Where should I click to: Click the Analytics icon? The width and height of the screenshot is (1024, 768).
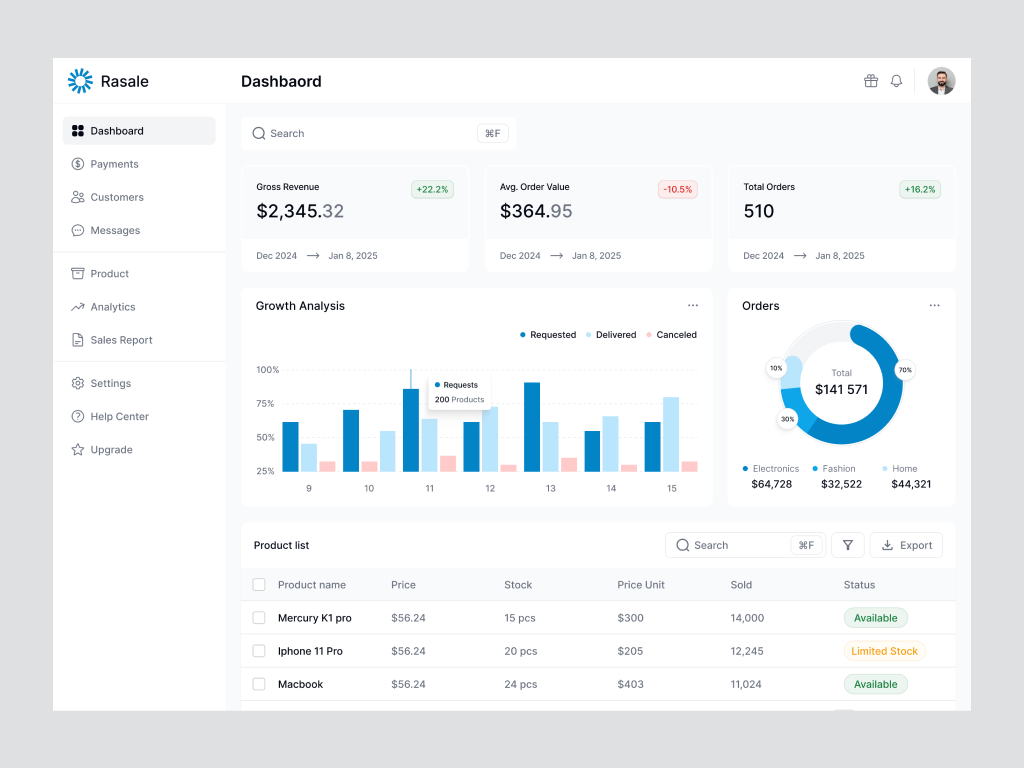click(x=79, y=307)
